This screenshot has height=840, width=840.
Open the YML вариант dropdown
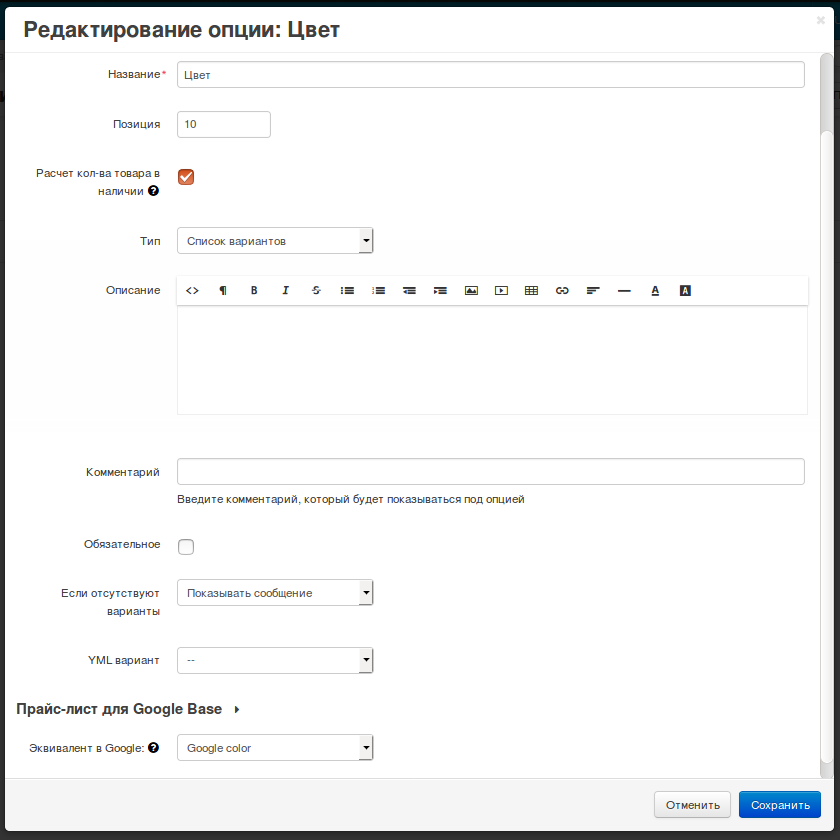click(275, 660)
